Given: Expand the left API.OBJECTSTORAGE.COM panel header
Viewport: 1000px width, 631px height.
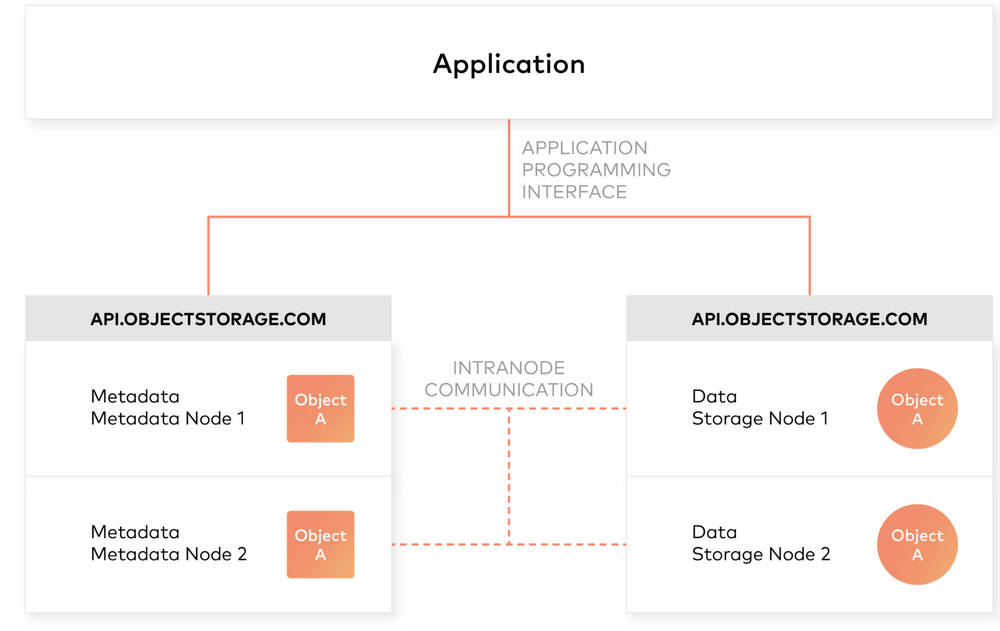Looking at the screenshot, I should tap(208, 318).
